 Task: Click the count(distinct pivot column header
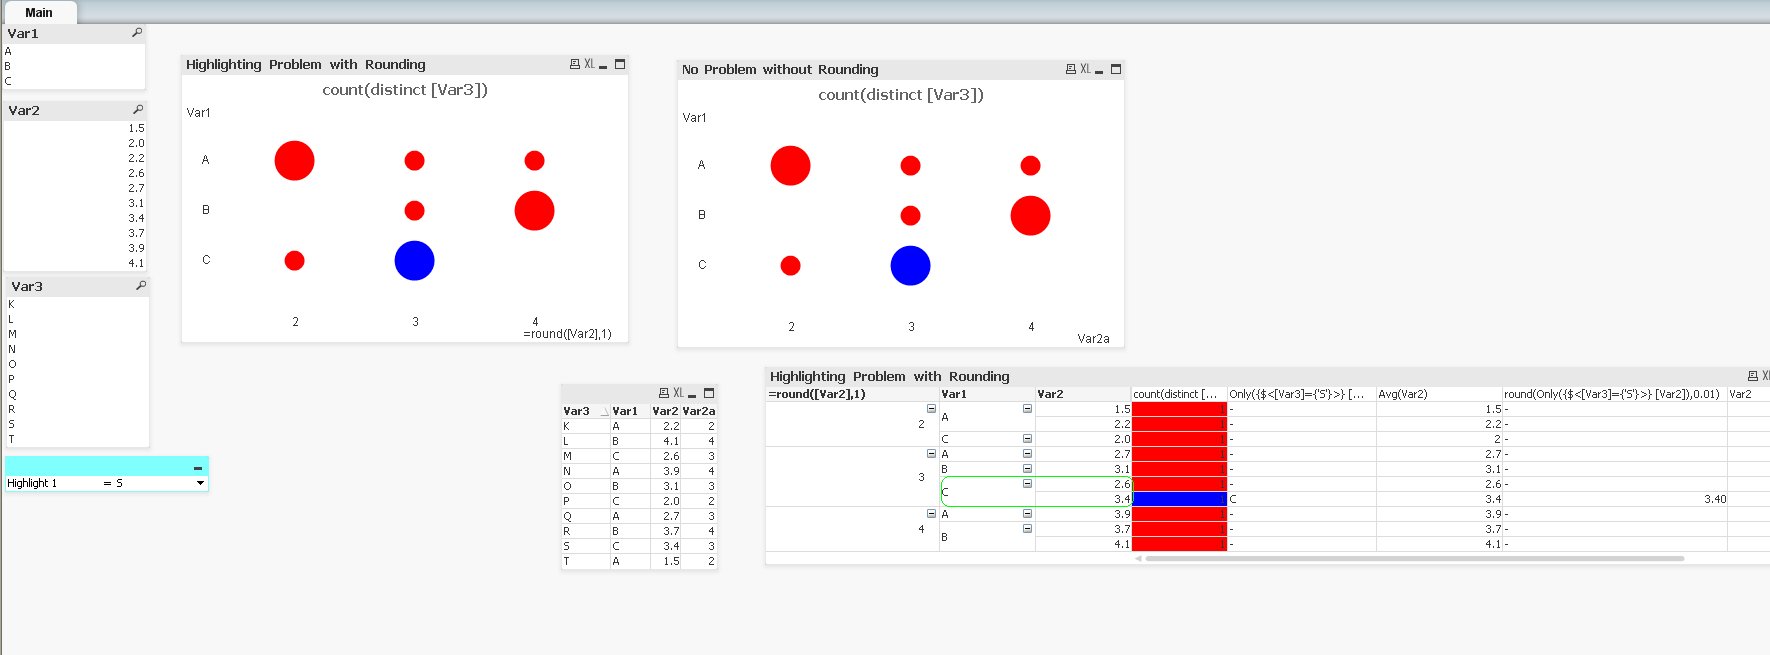pos(1179,394)
